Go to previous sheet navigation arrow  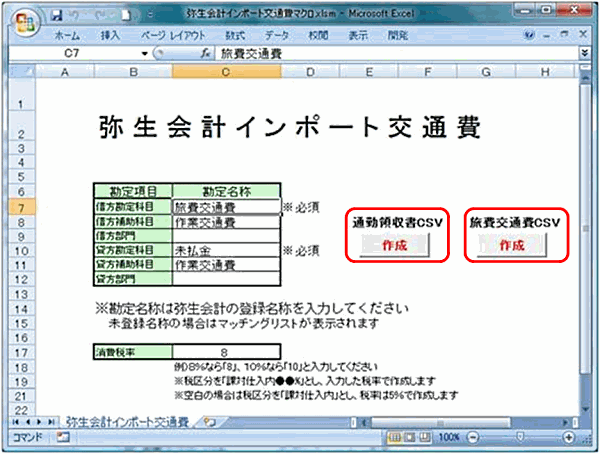pos(28,422)
